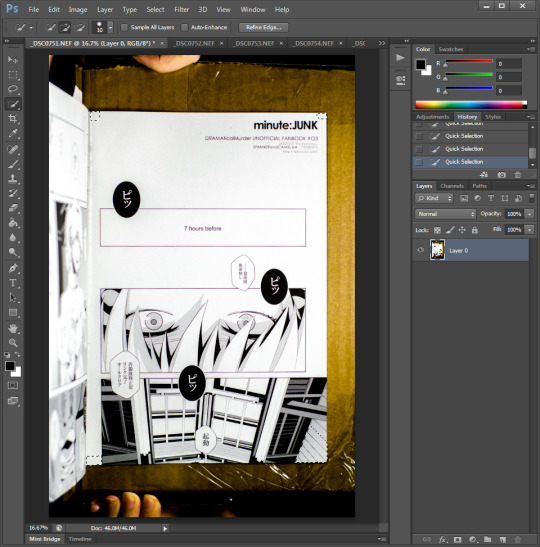
Task: Select the Zoom tool
Action: (x=13, y=343)
